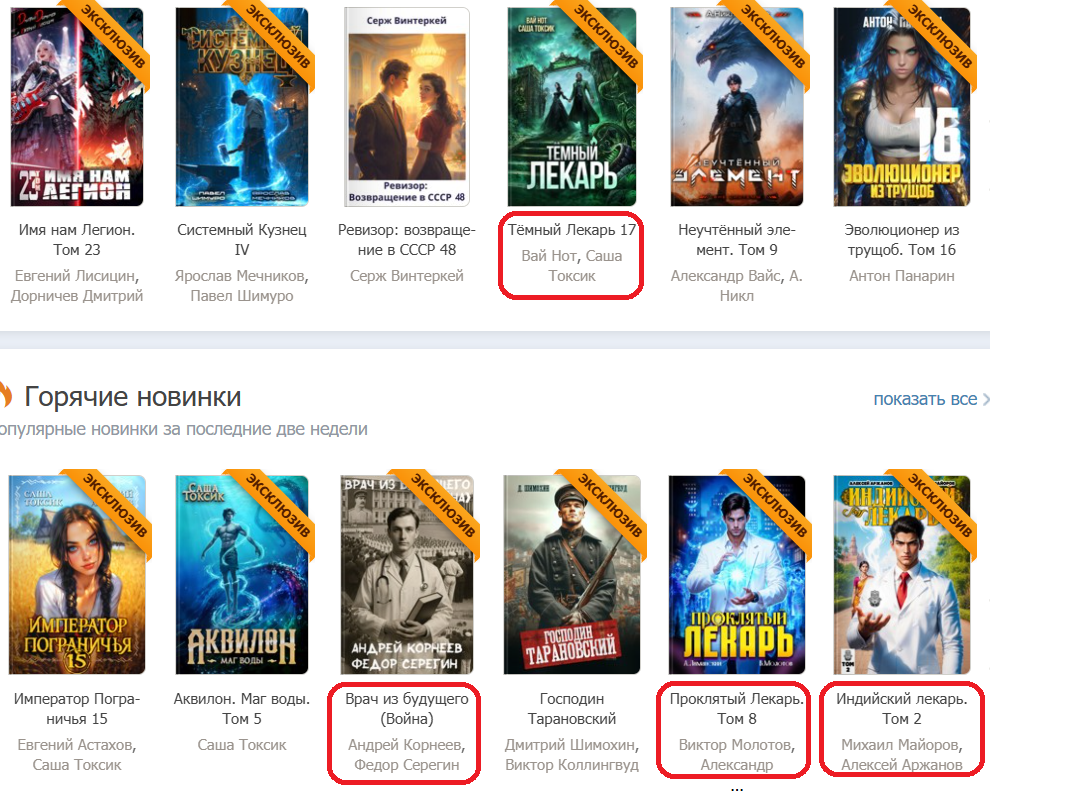This screenshot has width=1071, height=794.
Task: Click Эксклюзив ribbon on Индийский лекарь cover
Action: click(939, 504)
